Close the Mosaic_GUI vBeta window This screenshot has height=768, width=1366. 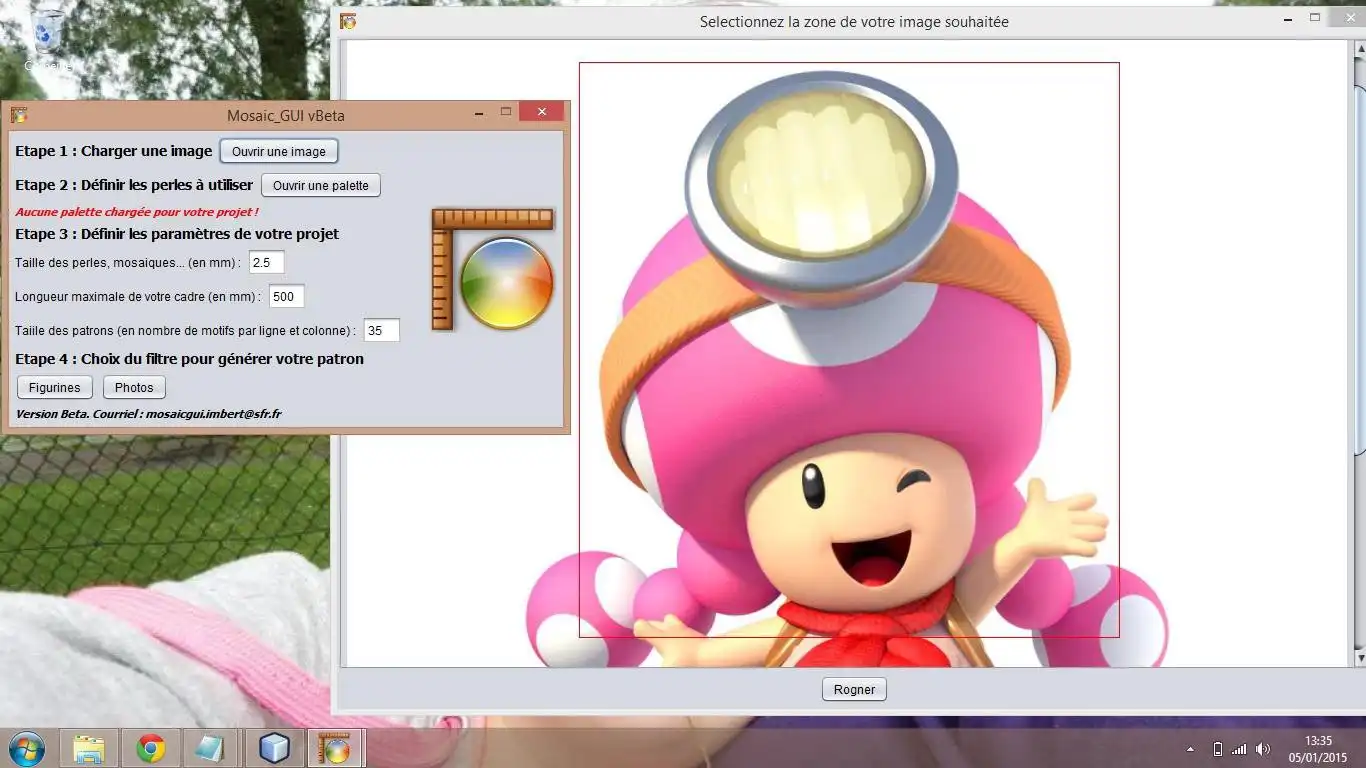point(542,112)
